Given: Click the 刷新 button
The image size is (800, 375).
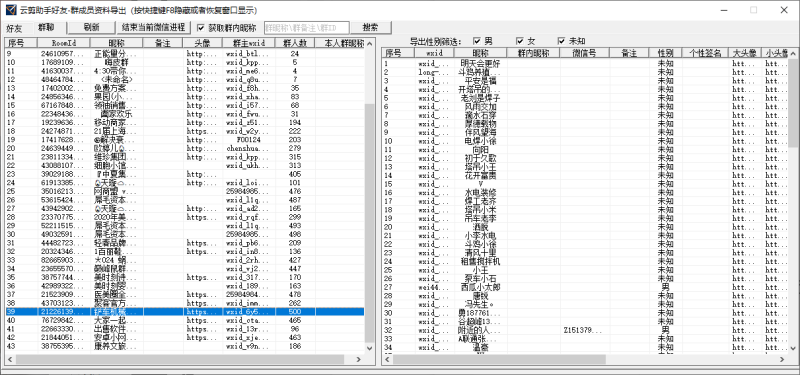Looking at the screenshot, I should click(x=92, y=27).
